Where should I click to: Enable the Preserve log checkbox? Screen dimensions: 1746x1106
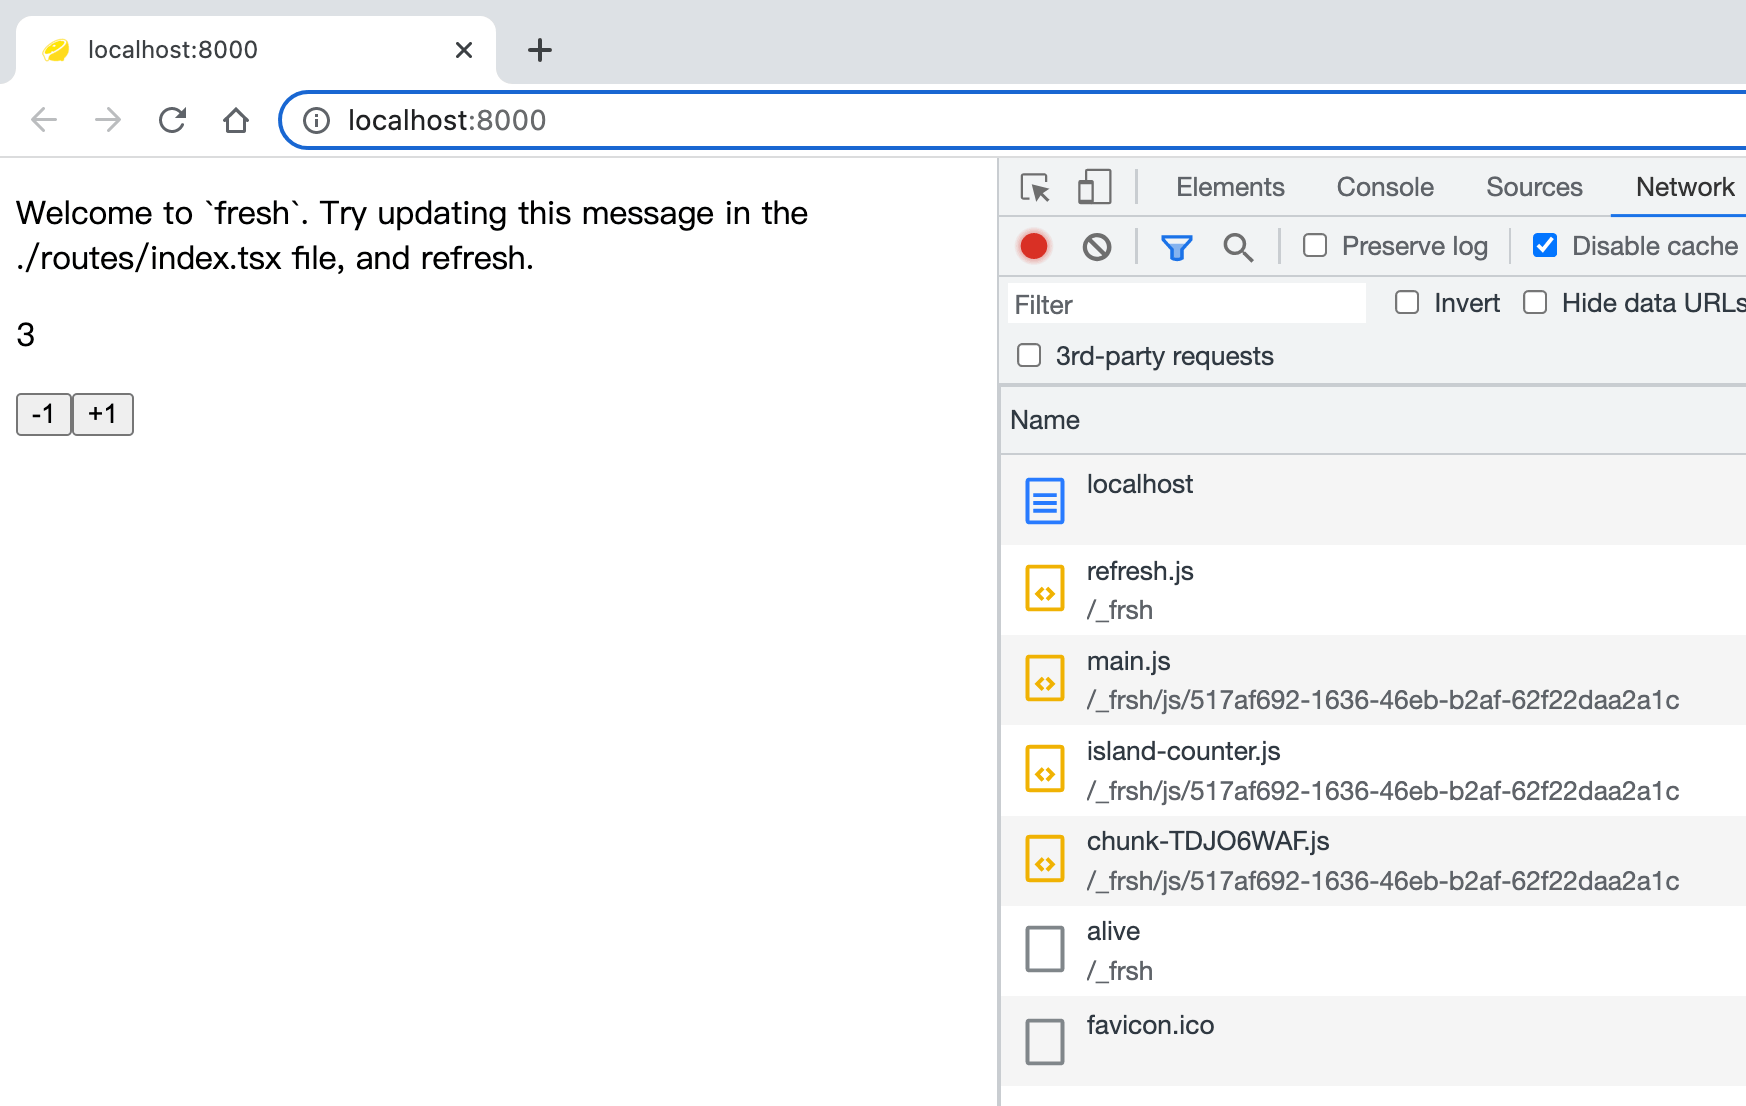(x=1315, y=246)
